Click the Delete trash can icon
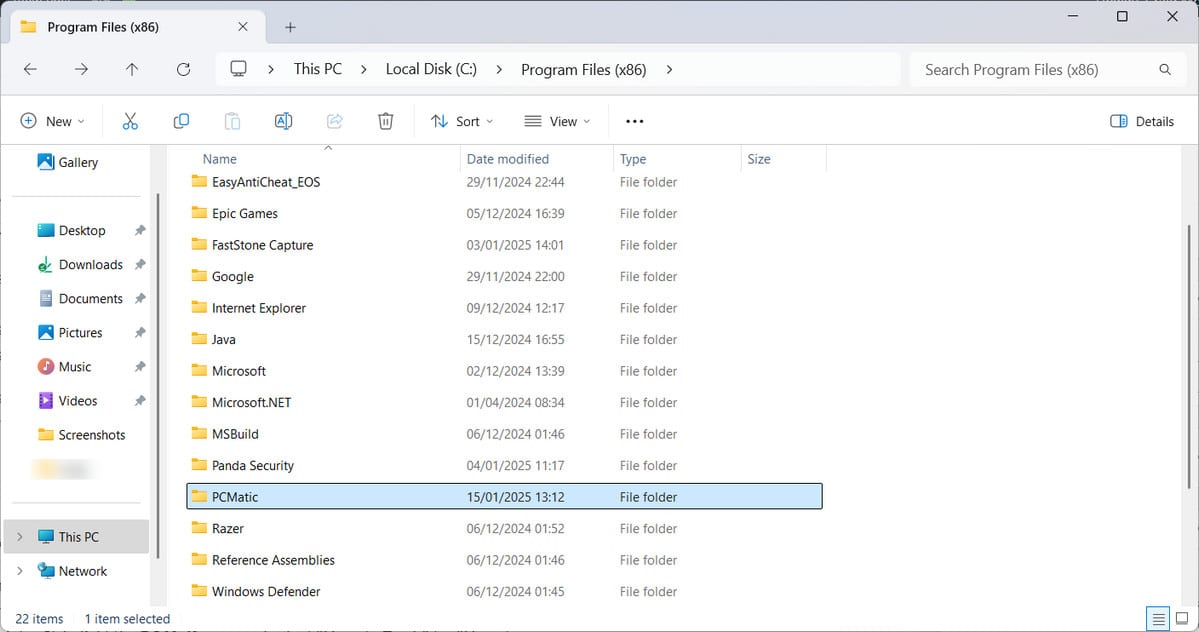This screenshot has width=1199, height=632. tap(385, 121)
